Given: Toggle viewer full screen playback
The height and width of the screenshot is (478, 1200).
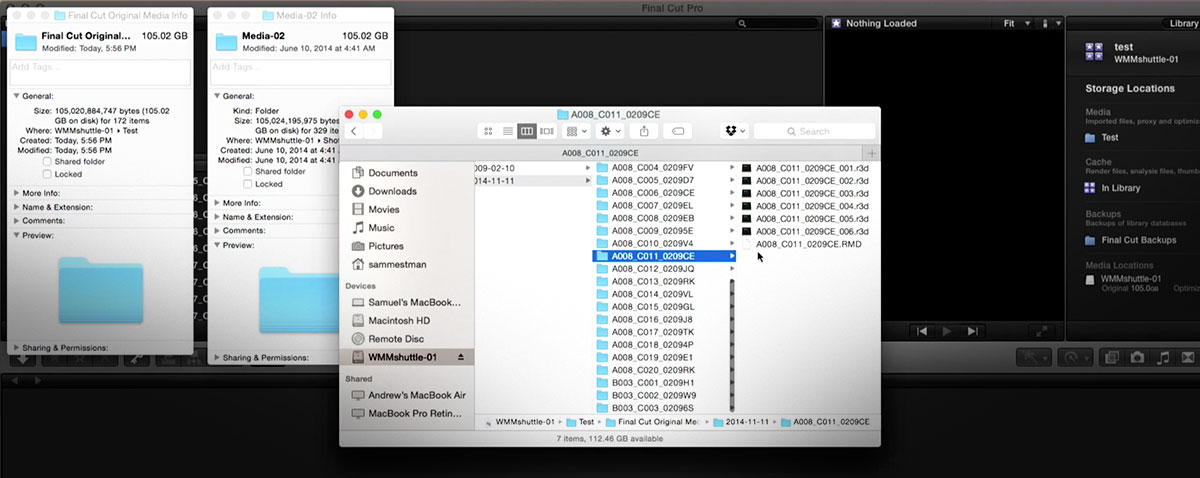Looking at the screenshot, I should click(1041, 331).
